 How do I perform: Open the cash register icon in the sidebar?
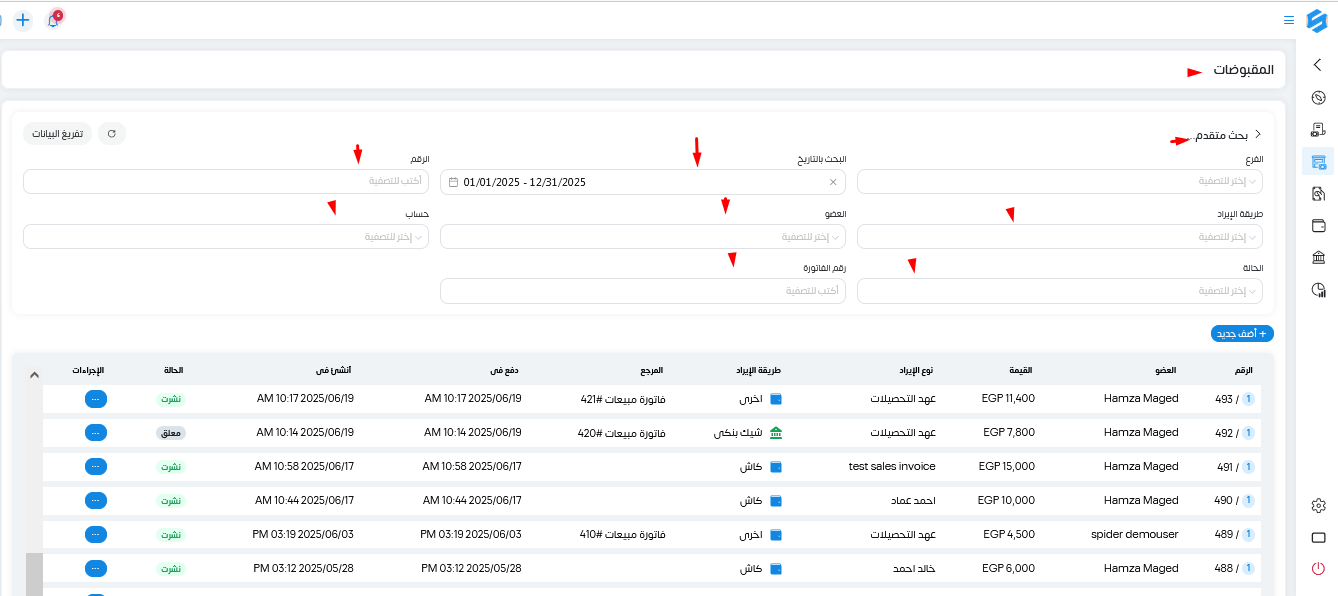(1318, 130)
